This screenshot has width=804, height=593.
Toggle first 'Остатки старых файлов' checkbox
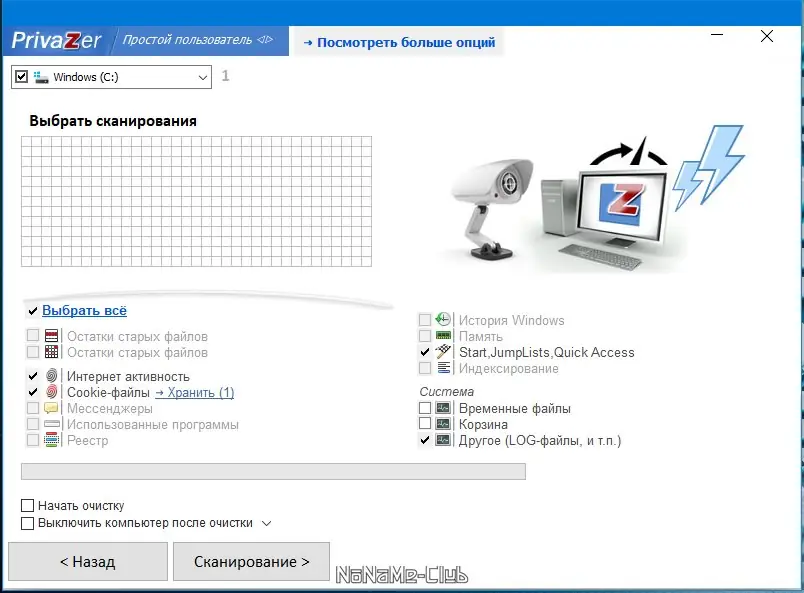tap(33, 336)
